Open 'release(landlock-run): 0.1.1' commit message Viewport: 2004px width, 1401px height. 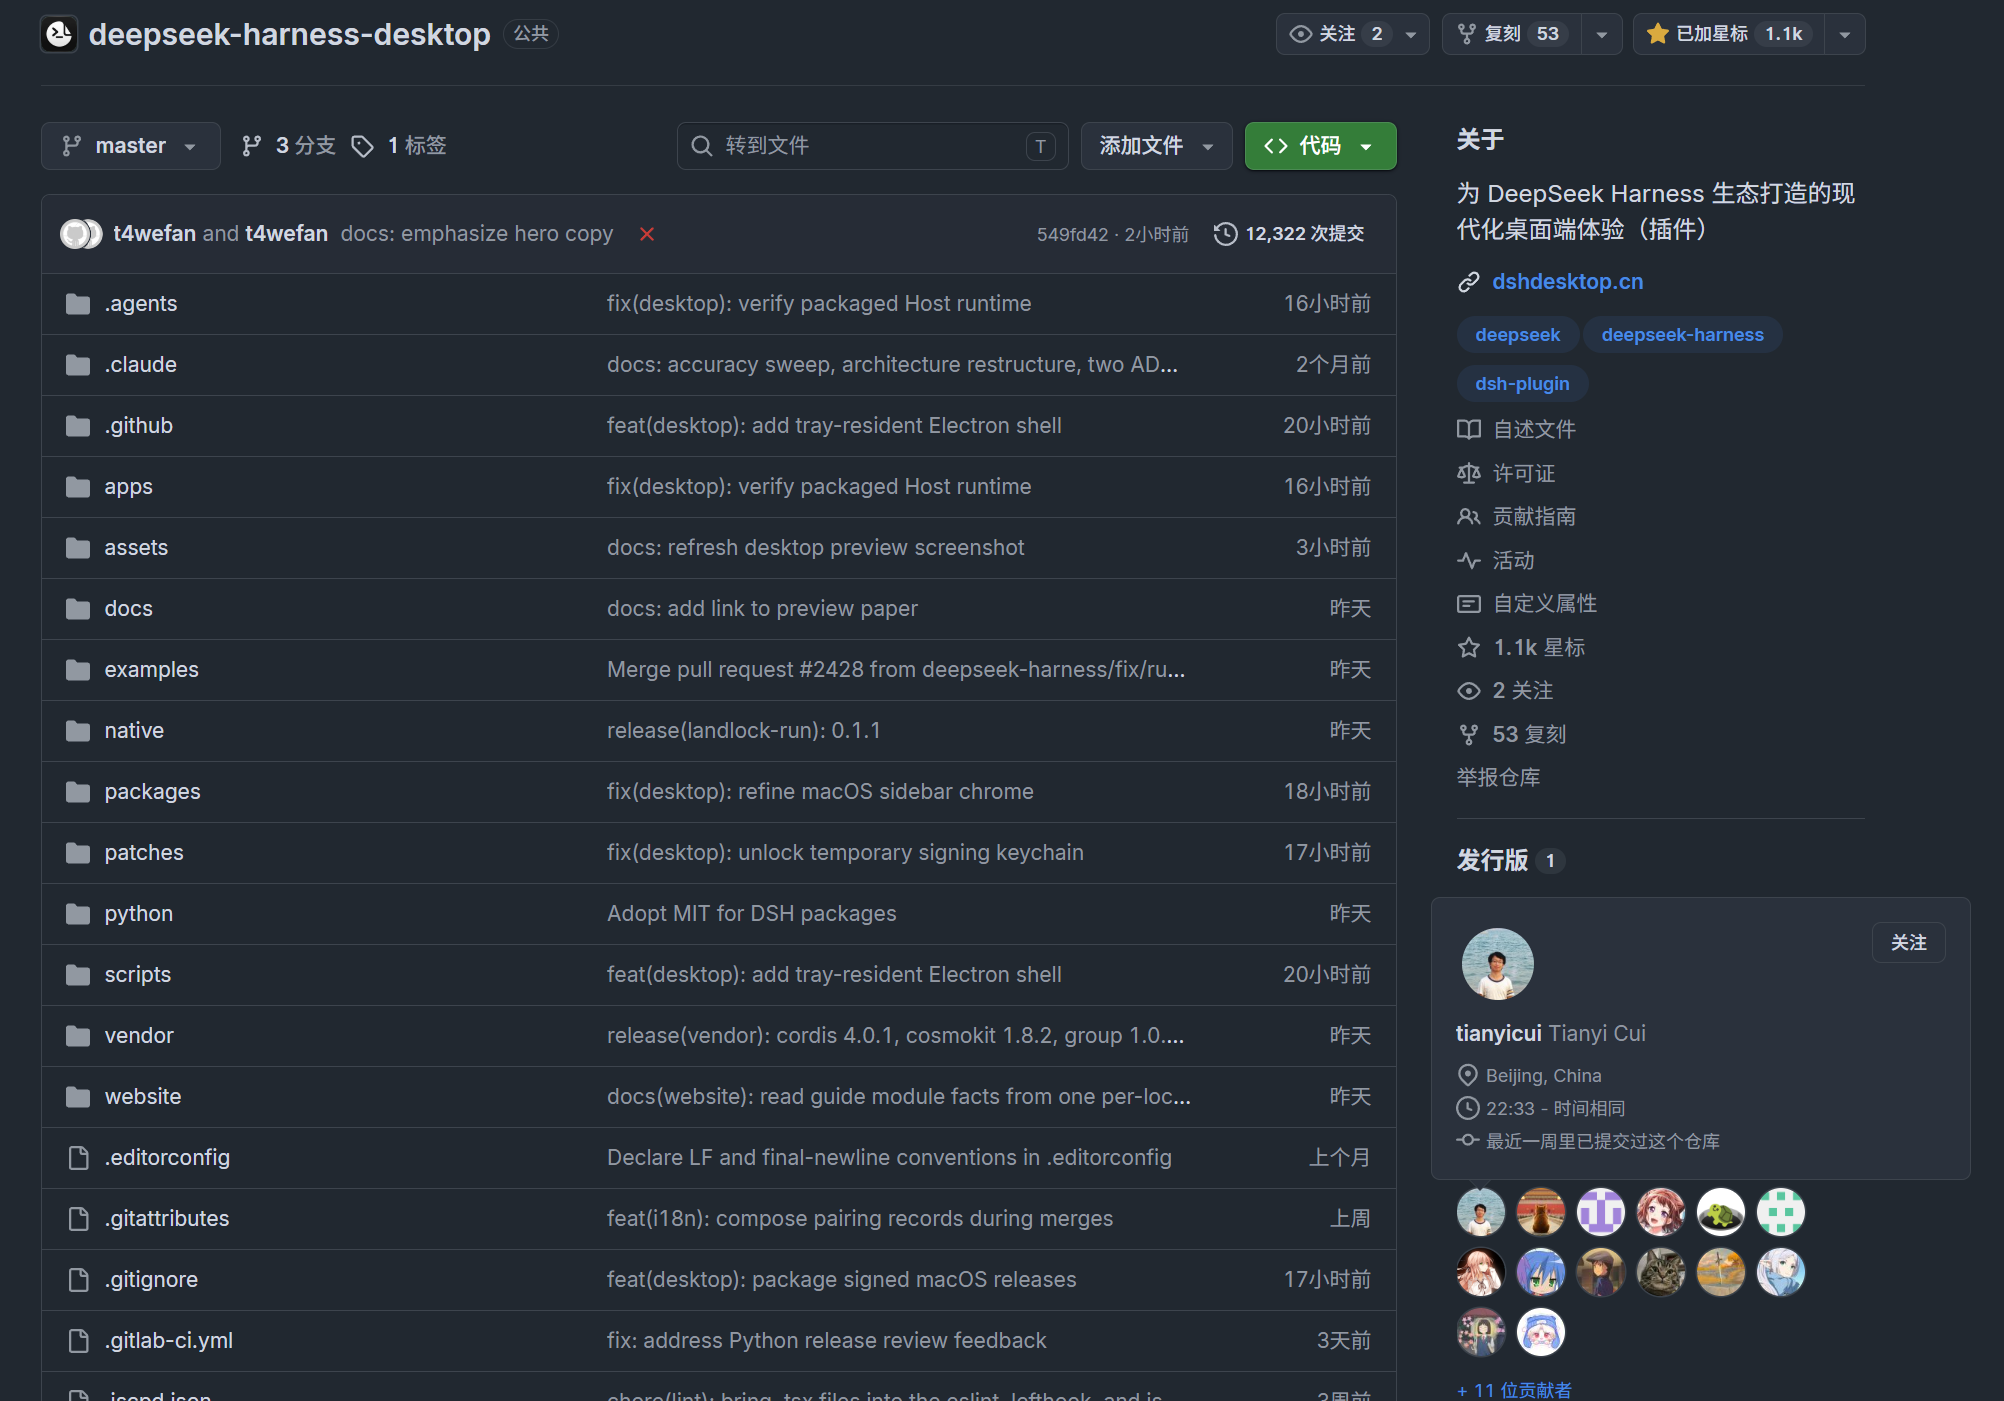click(743, 731)
